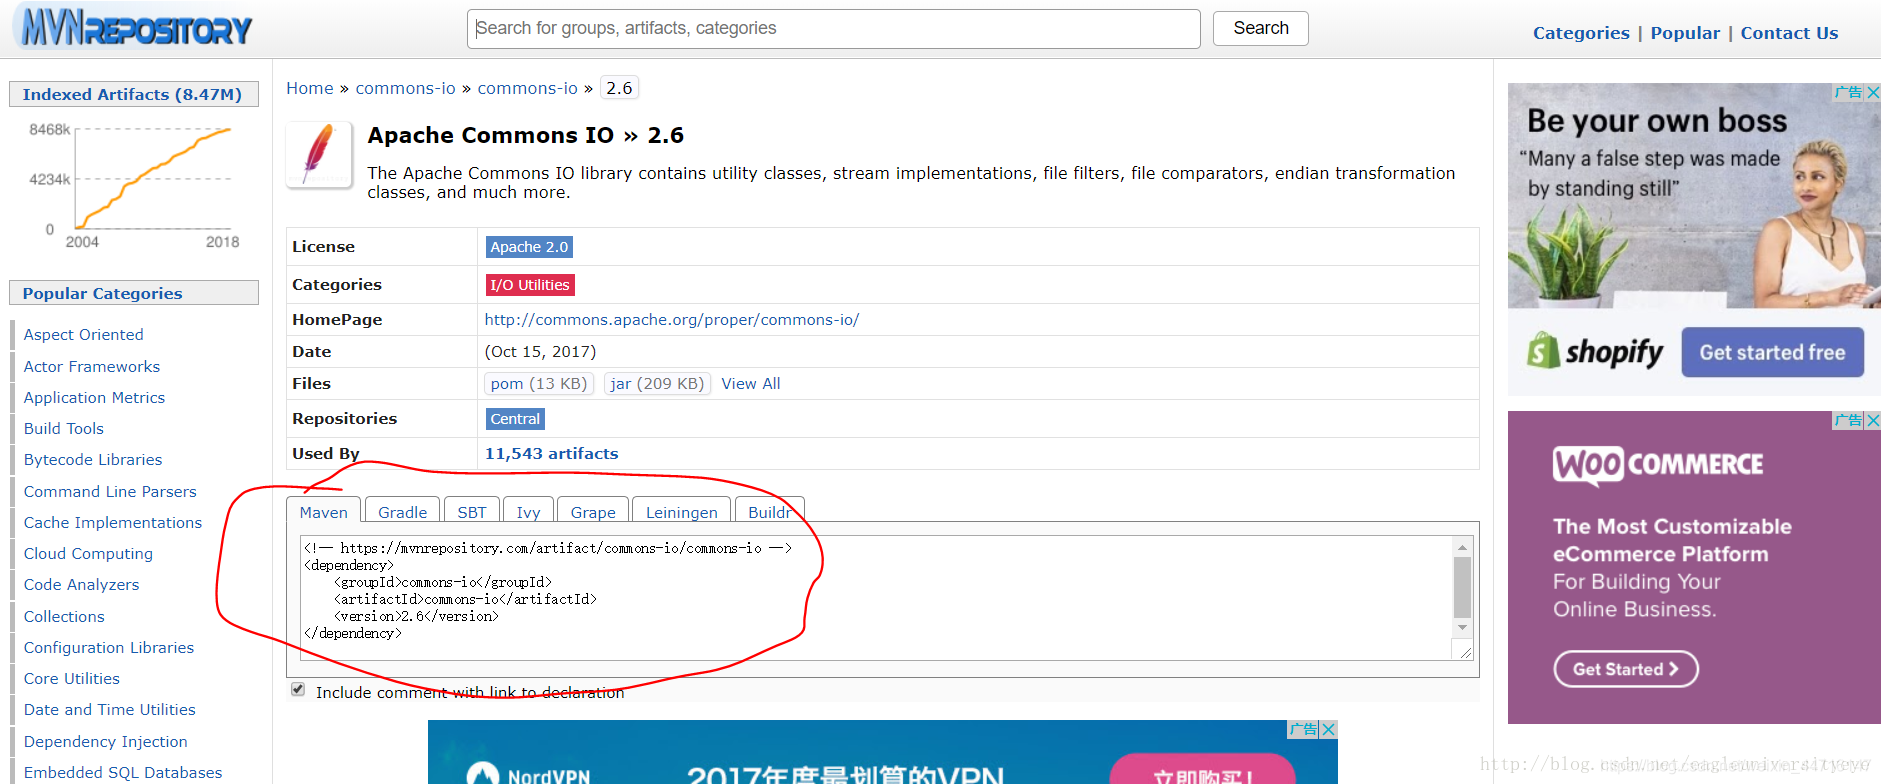Open the Date and Time Utilities category
The image size is (1881, 784).
tap(110, 710)
